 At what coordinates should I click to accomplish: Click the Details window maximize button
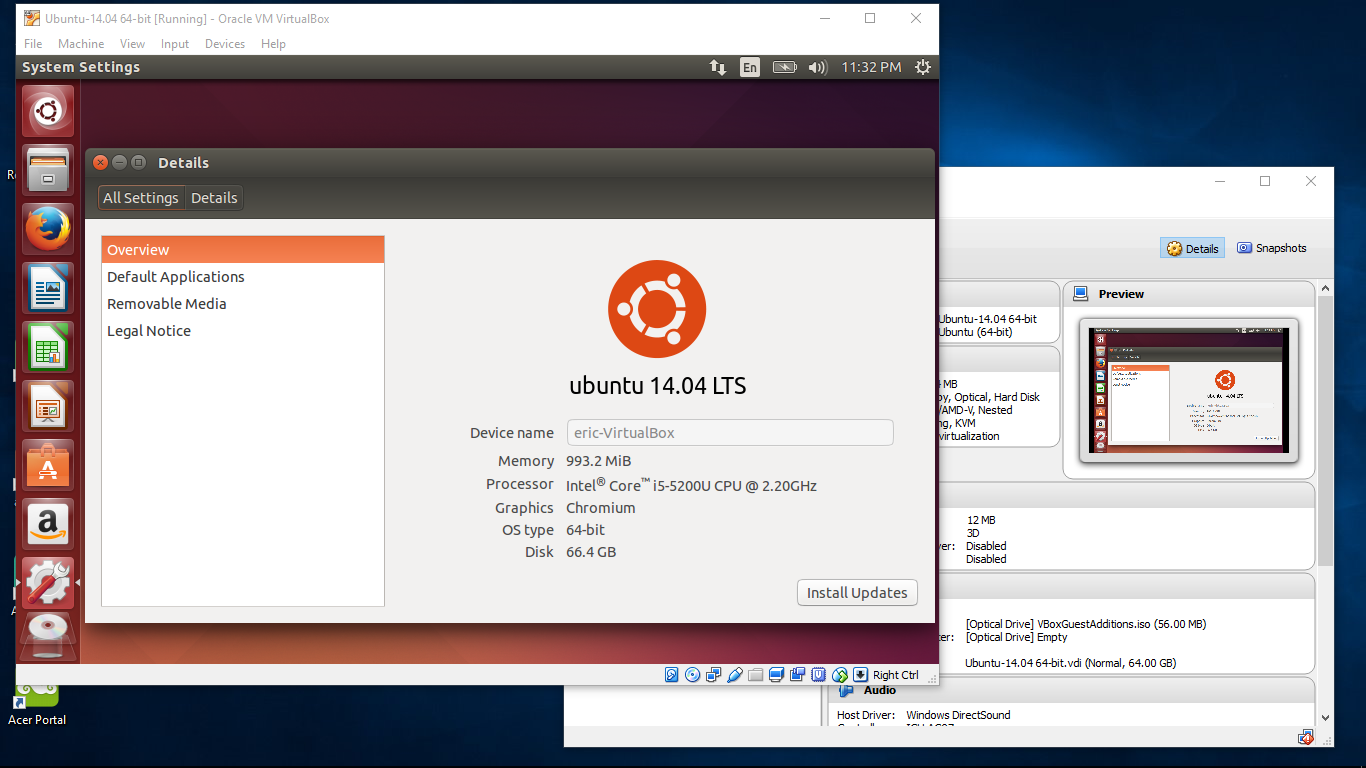139,163
